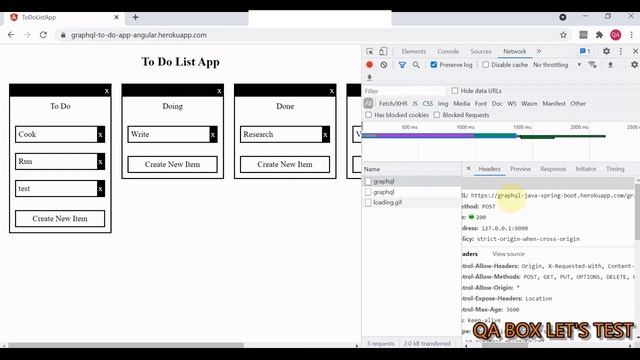
Task: Click the page horizontal scrollbar
Action: [126, 345]
